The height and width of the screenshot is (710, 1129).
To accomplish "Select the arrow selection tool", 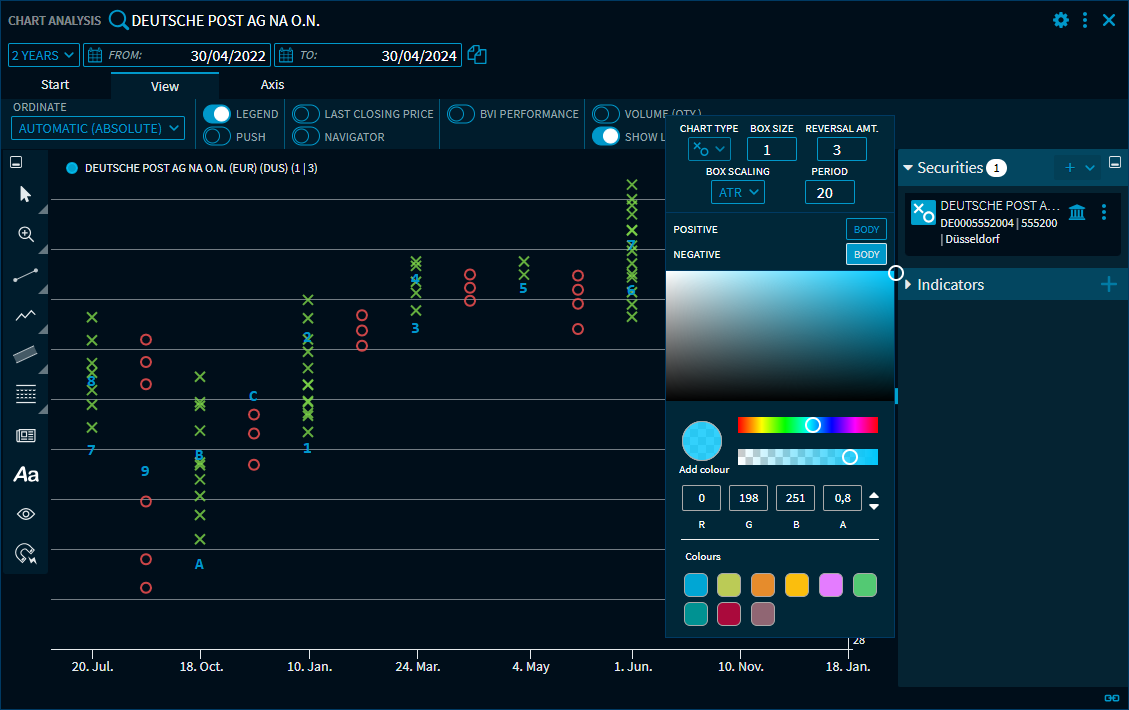I will click(25, 195).
